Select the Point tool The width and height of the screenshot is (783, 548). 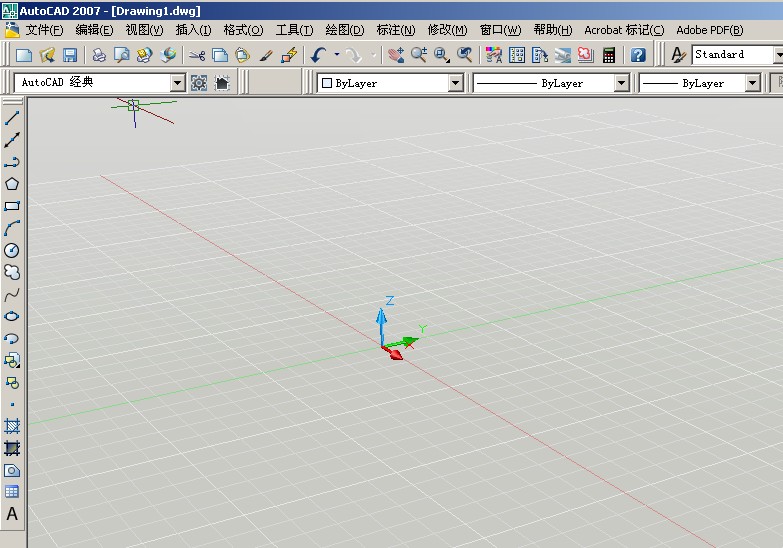(12, 405)
